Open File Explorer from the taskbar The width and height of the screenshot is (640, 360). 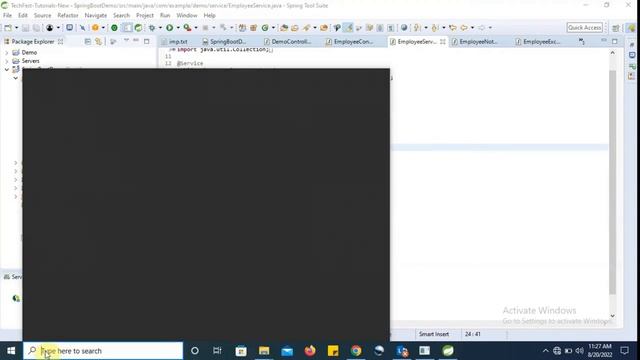264,351
